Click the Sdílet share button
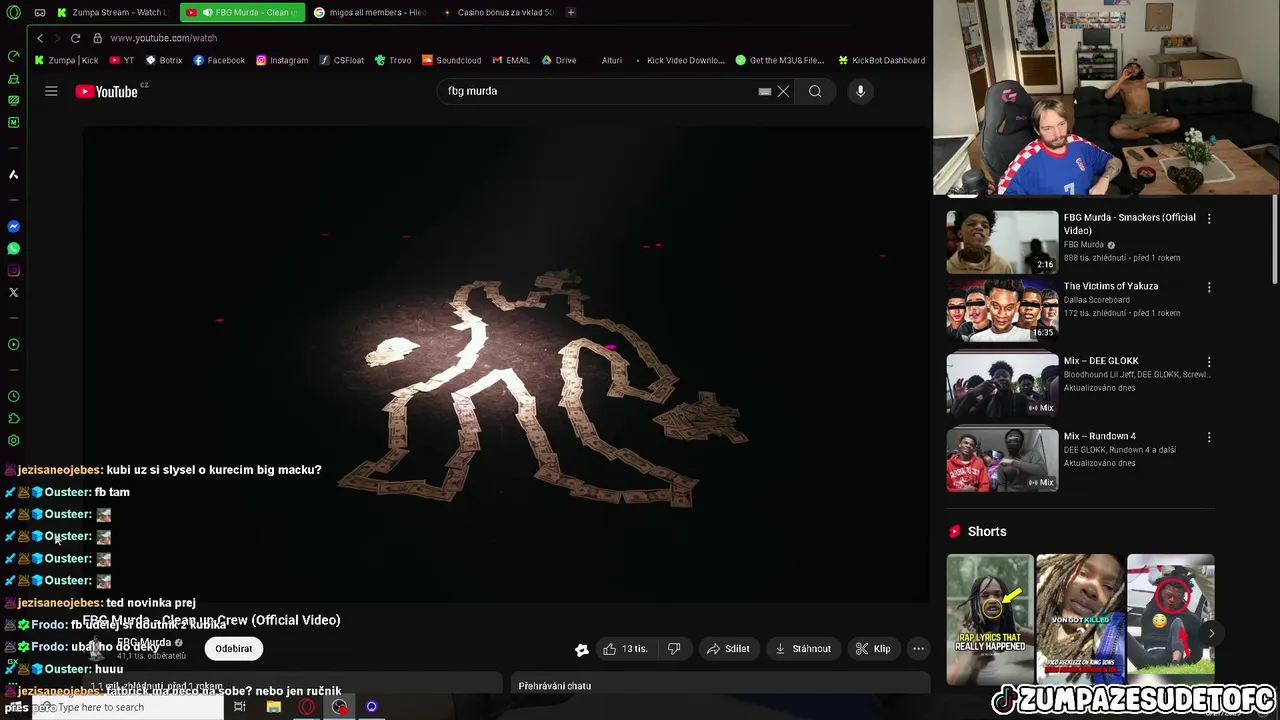 [x=728, y=649]
